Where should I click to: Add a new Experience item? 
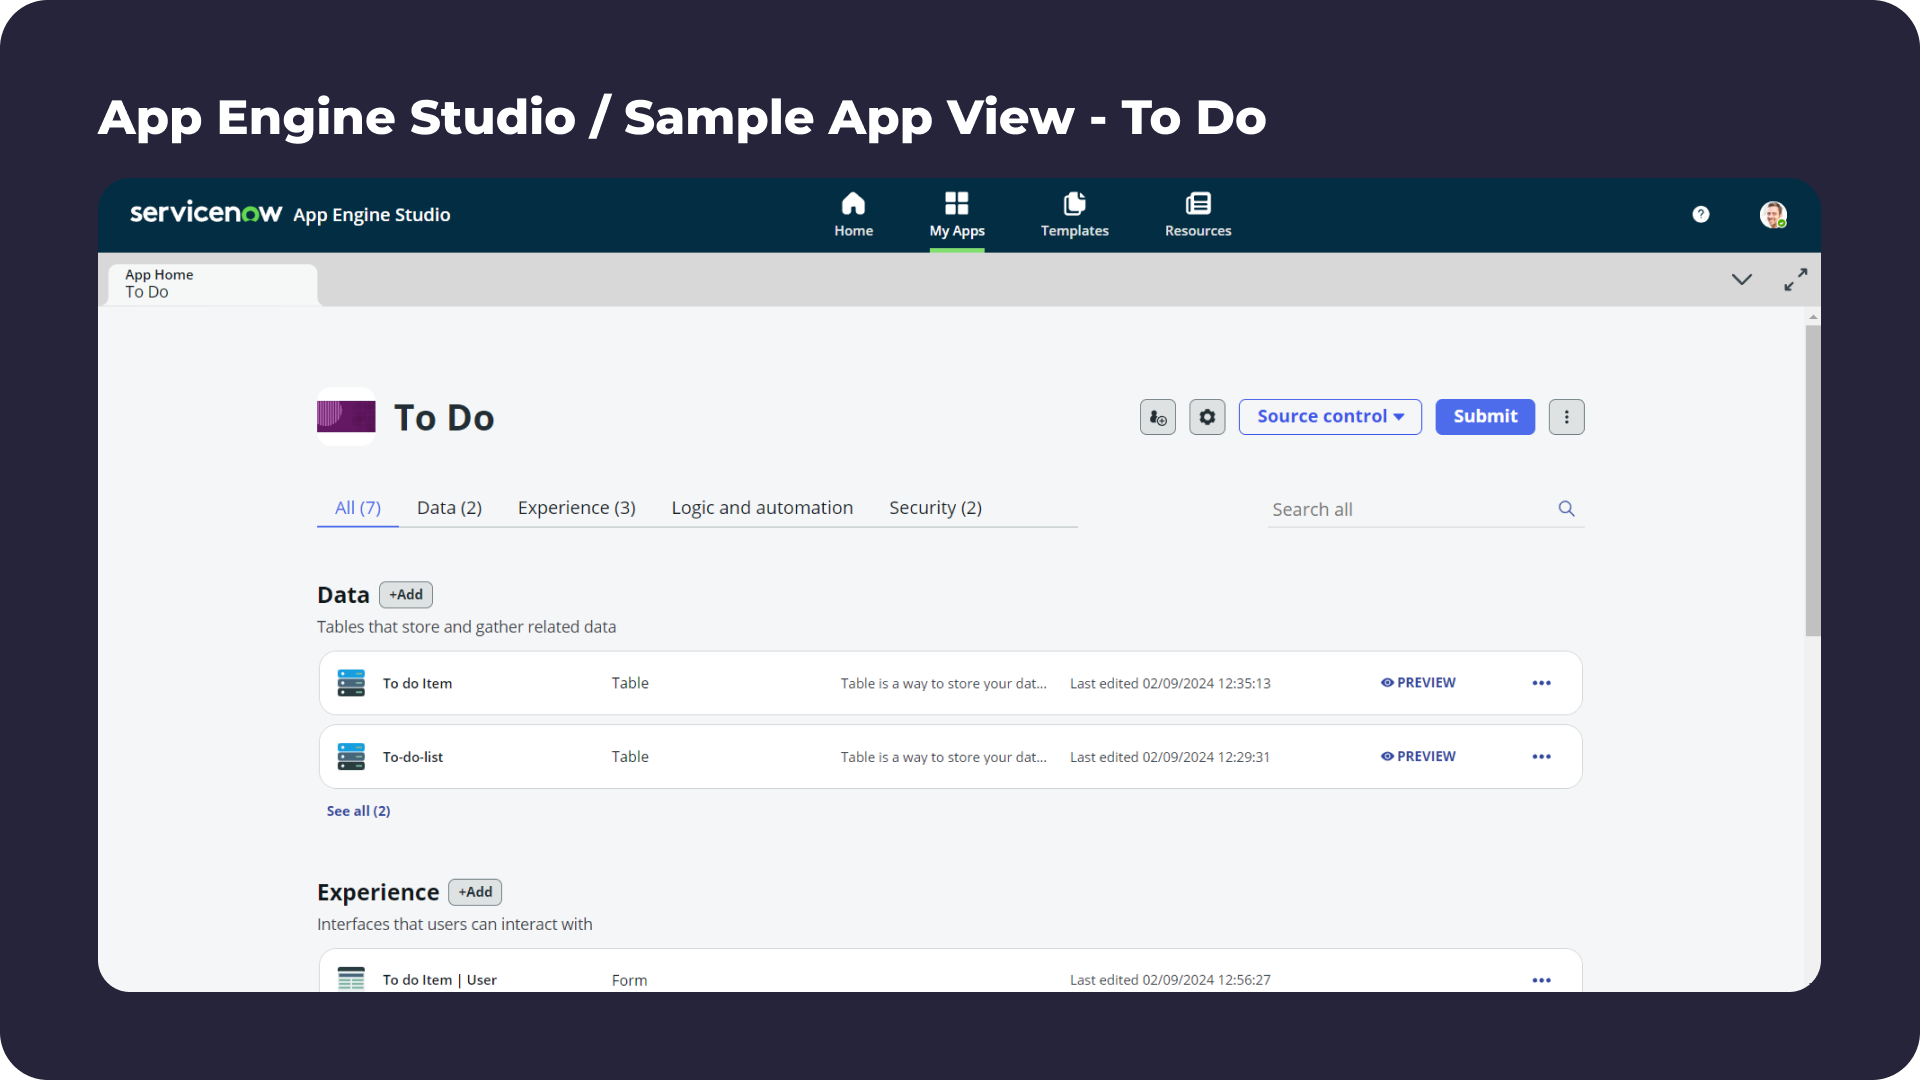coord(475,892)
